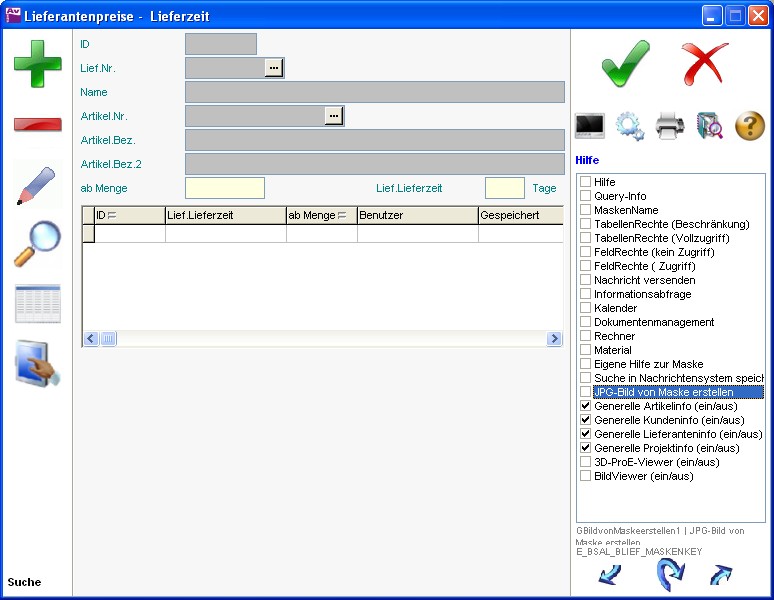774x600 pixels.
Task: Click the gear settings icon
Action: [630, 126]
